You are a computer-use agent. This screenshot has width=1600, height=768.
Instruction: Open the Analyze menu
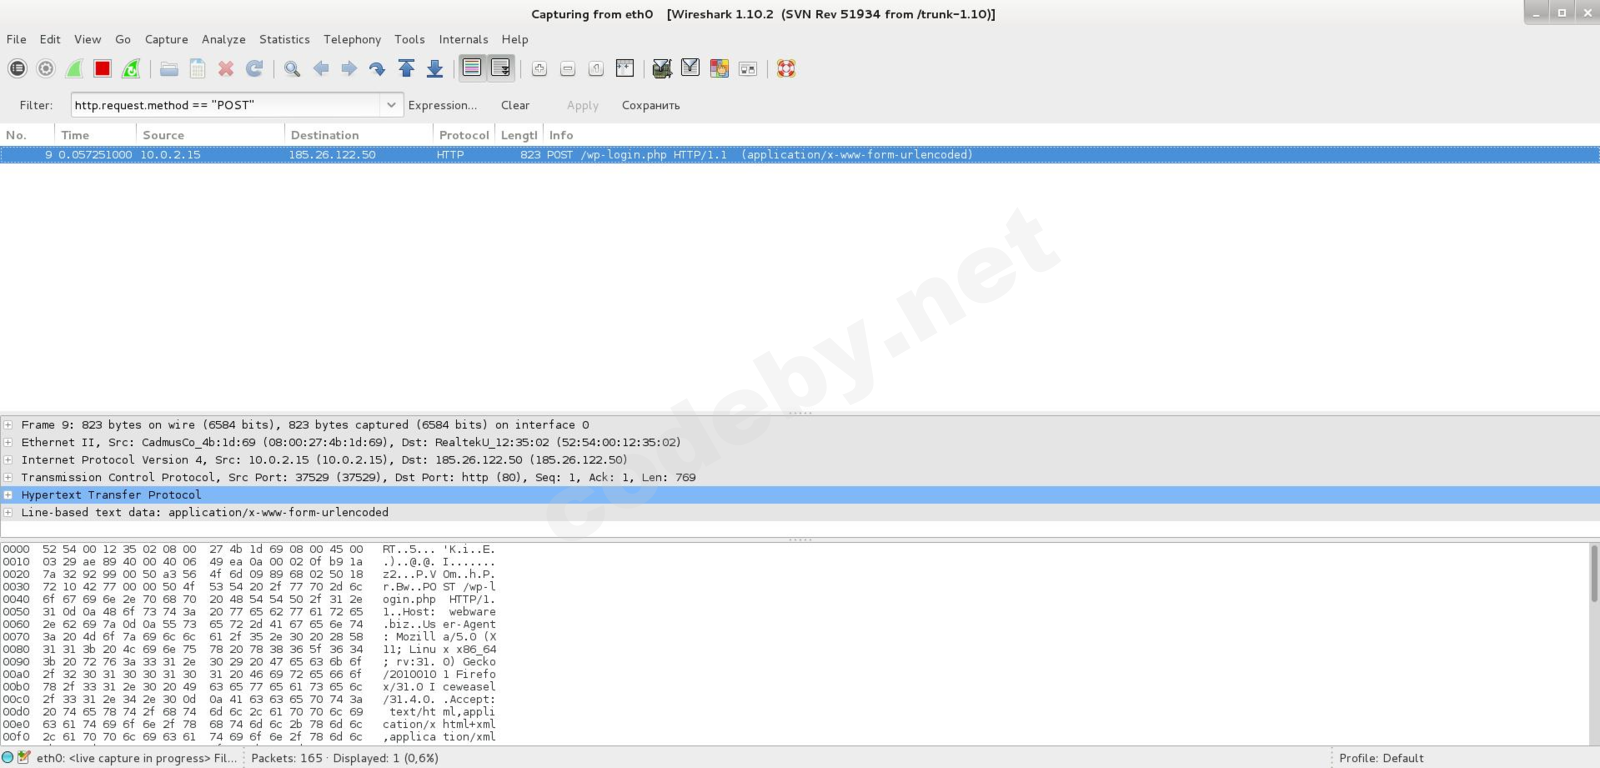pos(223,40)
